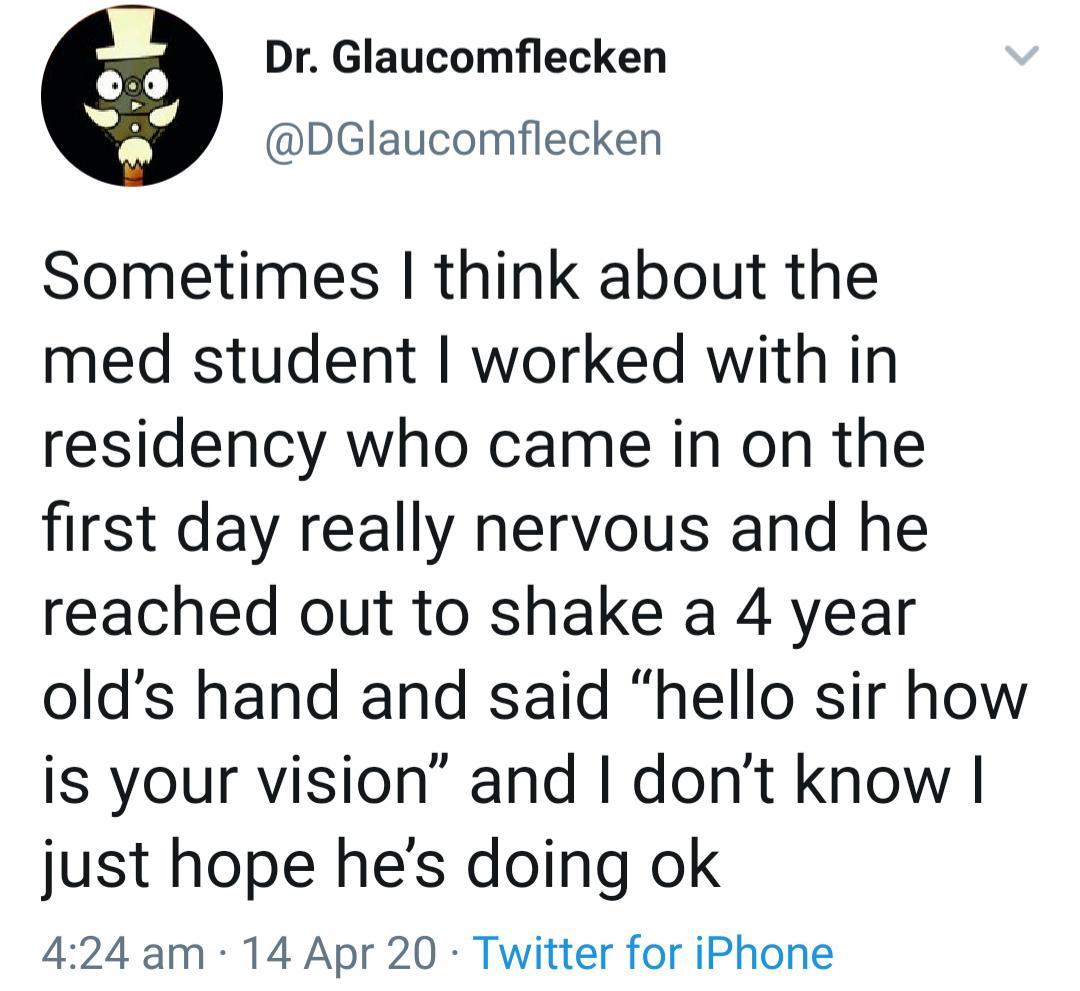Click the "4 year" text in tweet
The width and height of the screenshot is (1080, 991).
815,612
